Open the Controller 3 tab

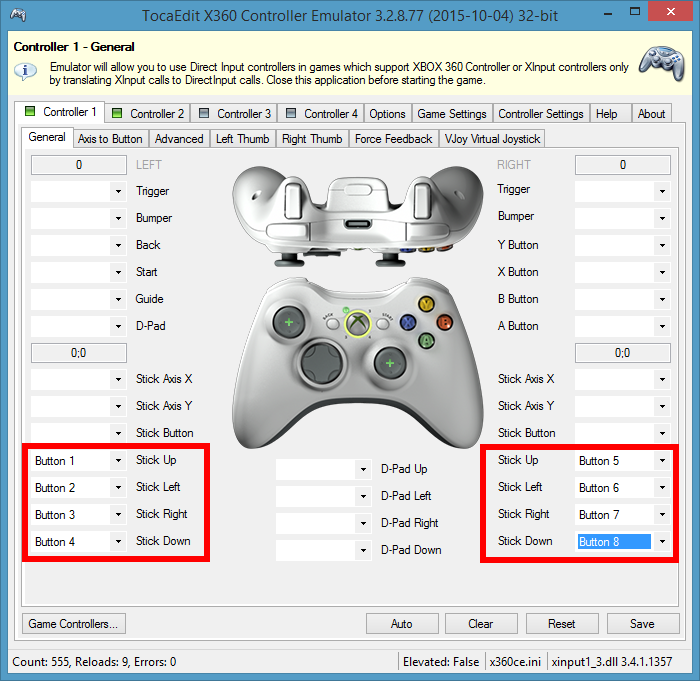234,113
